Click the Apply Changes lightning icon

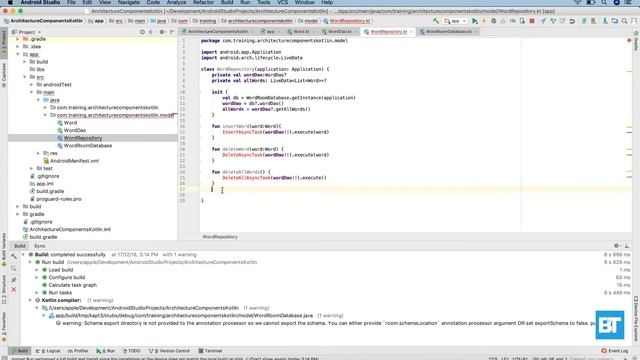[x=484, y=21]
